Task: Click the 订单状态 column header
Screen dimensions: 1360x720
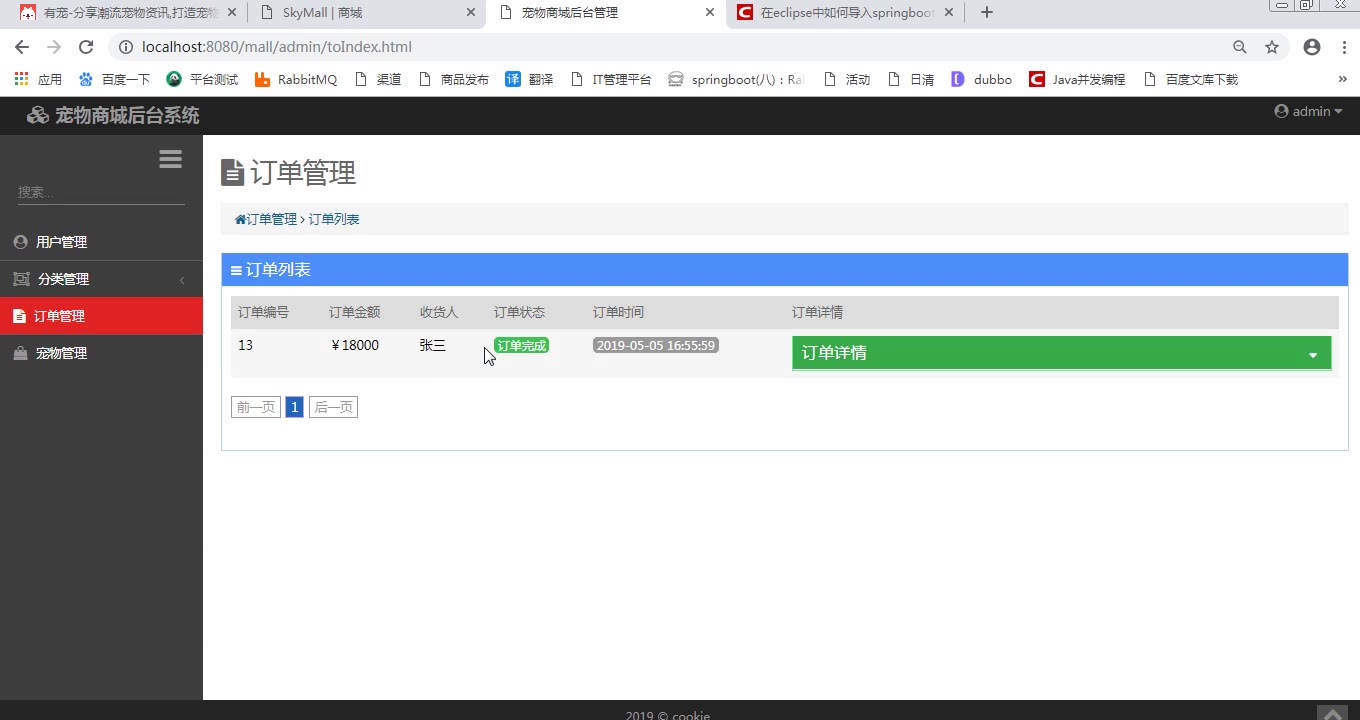Action: click(519, 312)
